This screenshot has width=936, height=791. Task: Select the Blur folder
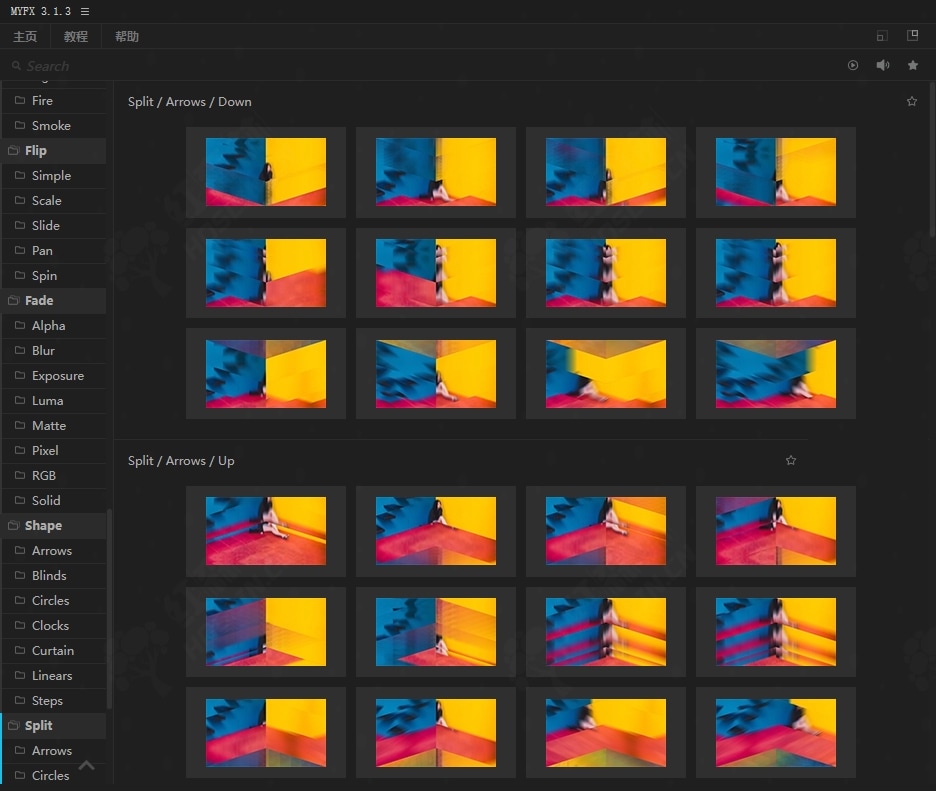(54, 350)
